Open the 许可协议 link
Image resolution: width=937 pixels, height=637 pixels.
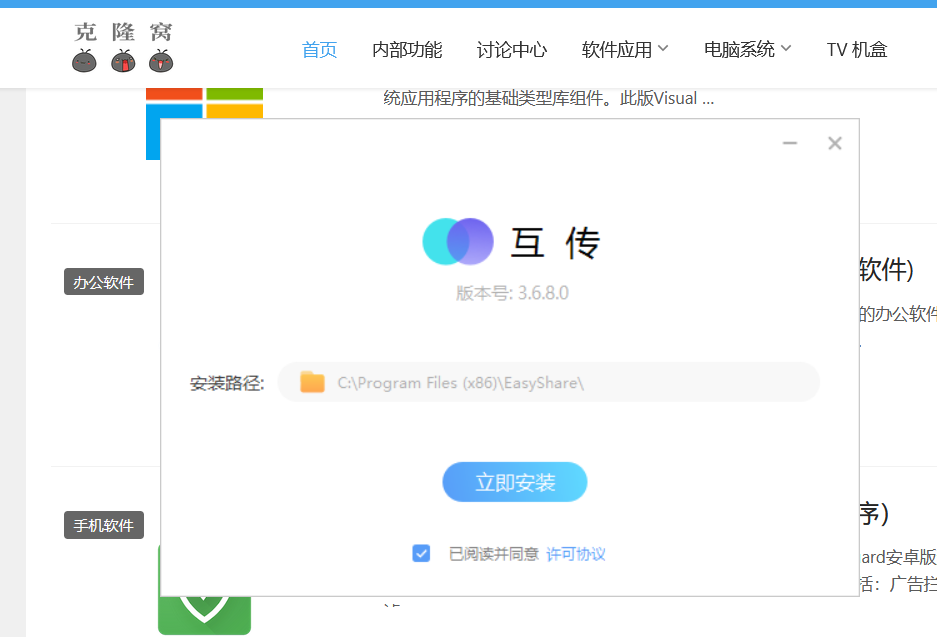tap(575, 554)
